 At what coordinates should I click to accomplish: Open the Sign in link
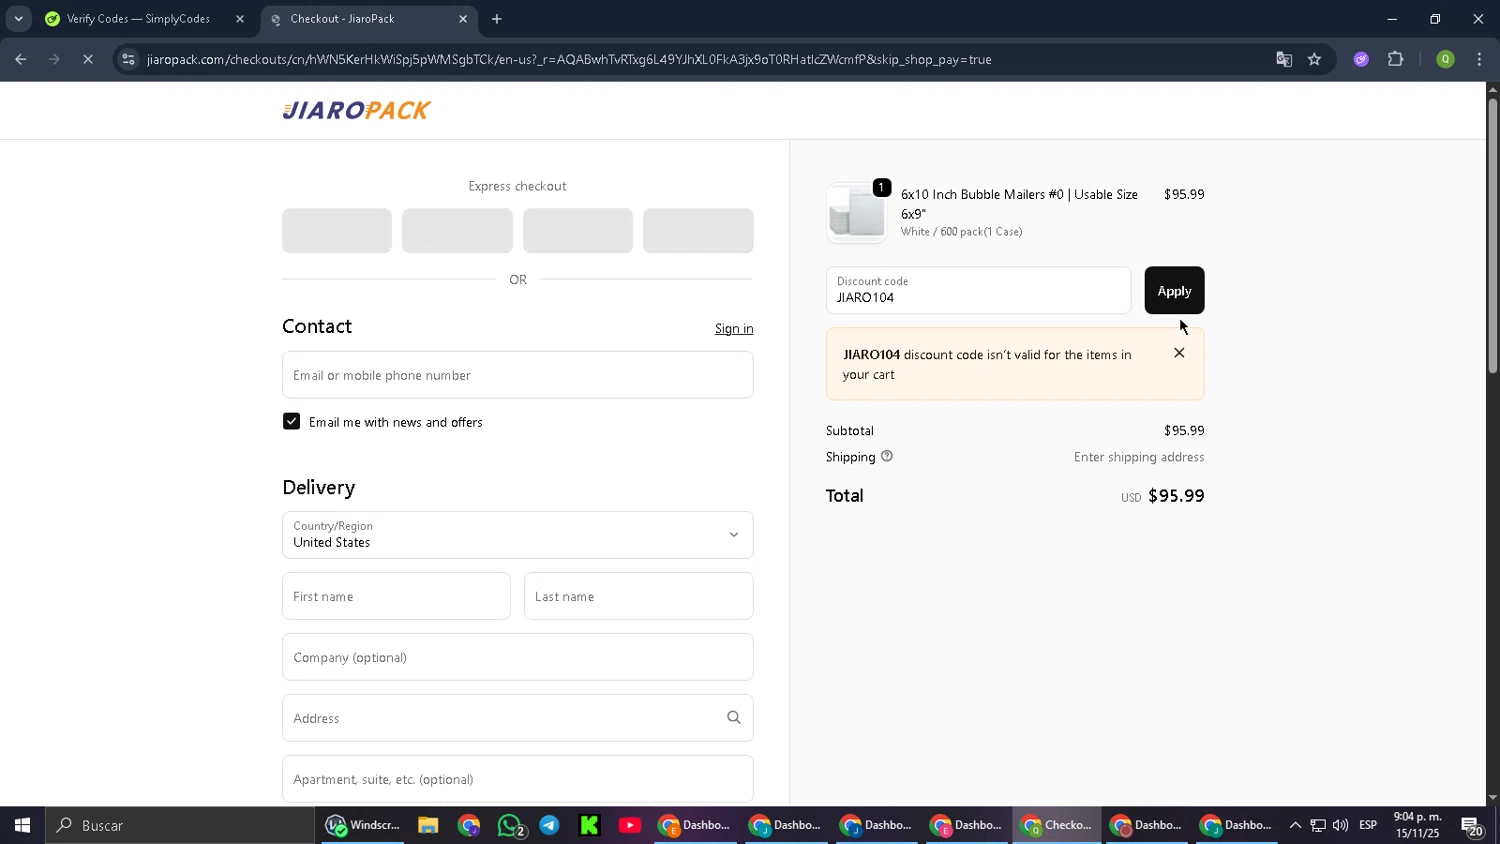(734, 329)
